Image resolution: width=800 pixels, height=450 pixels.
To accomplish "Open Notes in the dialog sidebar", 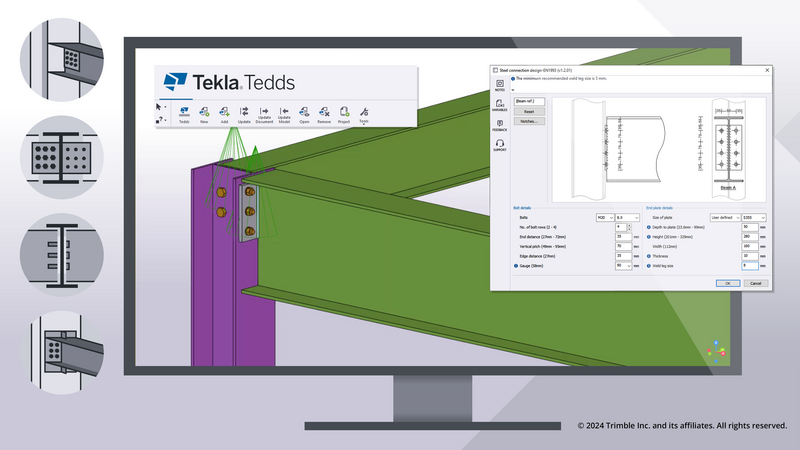I will (x=500, y=85).
